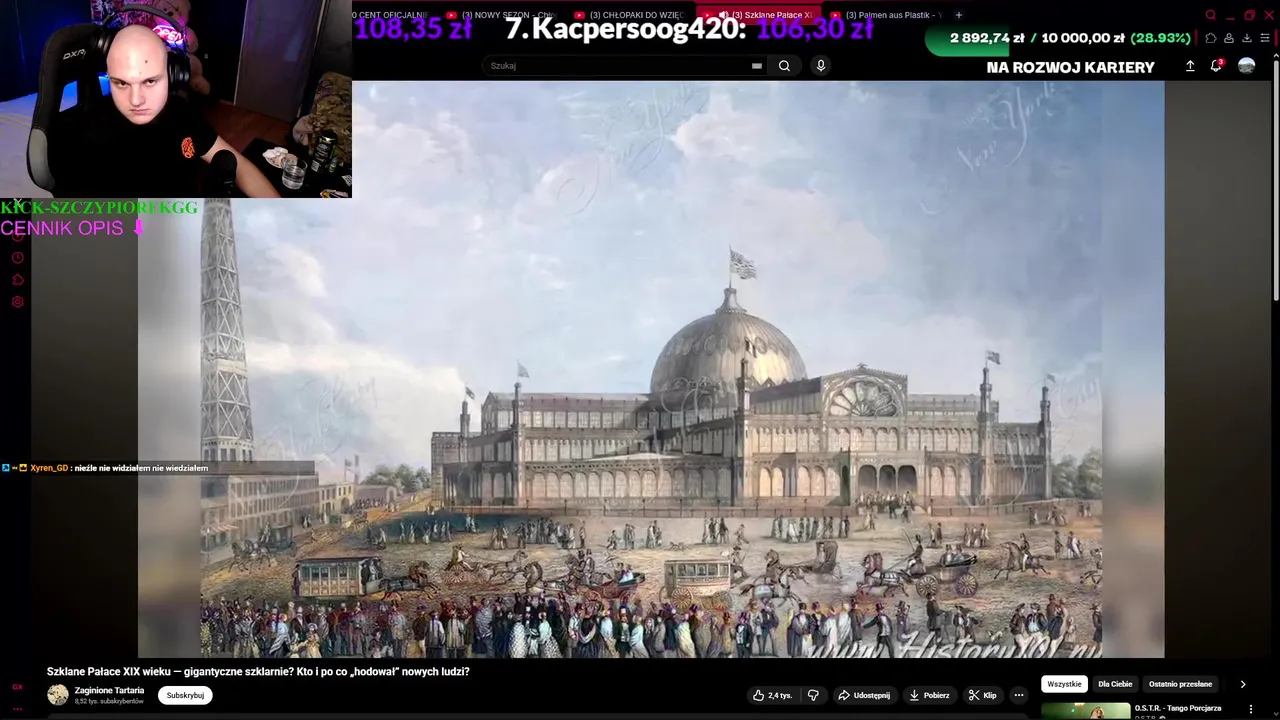Click the GX icon in the sidebar
The image size is (1280, 720).
point(17,687)
